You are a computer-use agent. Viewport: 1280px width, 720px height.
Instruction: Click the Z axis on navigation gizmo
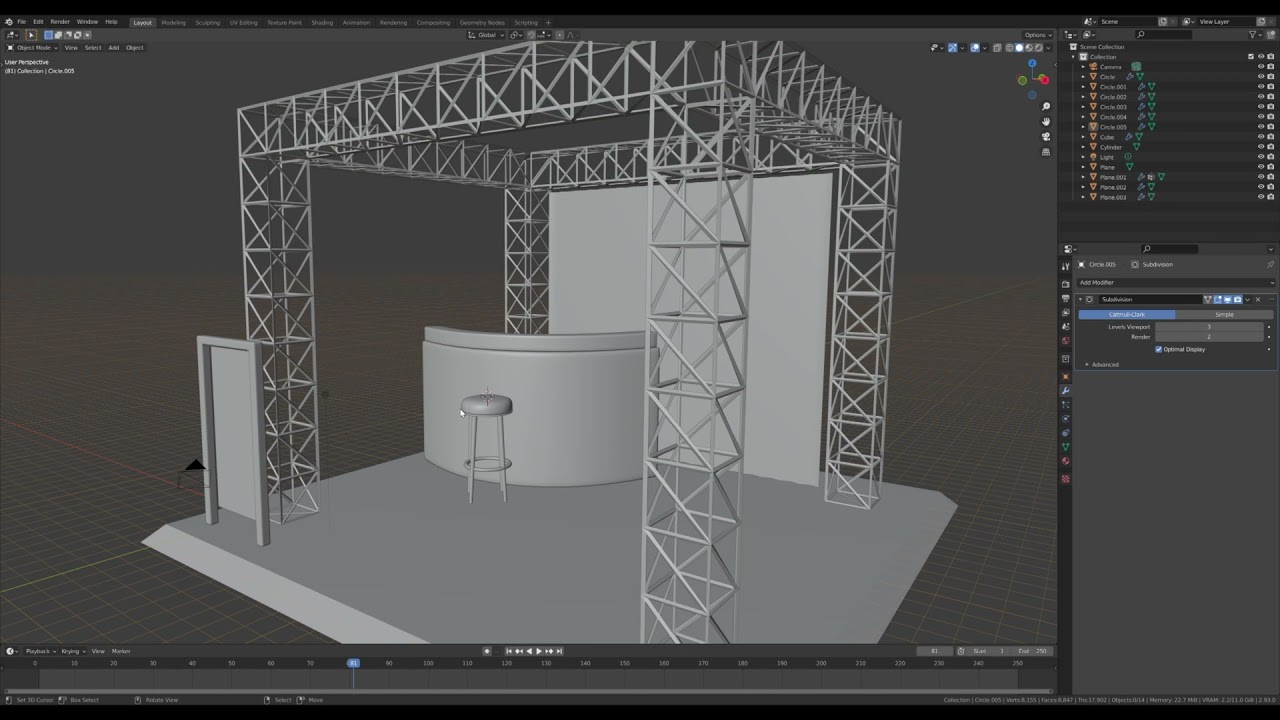pos(1032,63)
